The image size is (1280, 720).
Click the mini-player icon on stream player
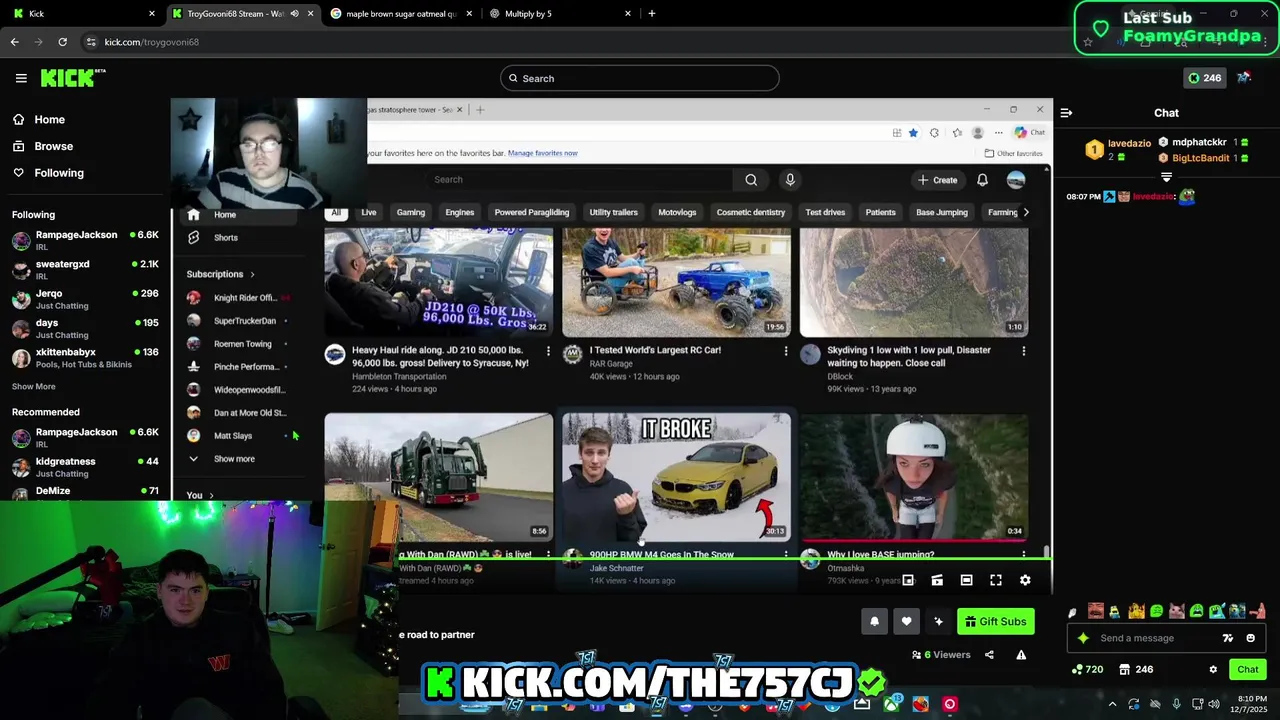pos(908,580)
